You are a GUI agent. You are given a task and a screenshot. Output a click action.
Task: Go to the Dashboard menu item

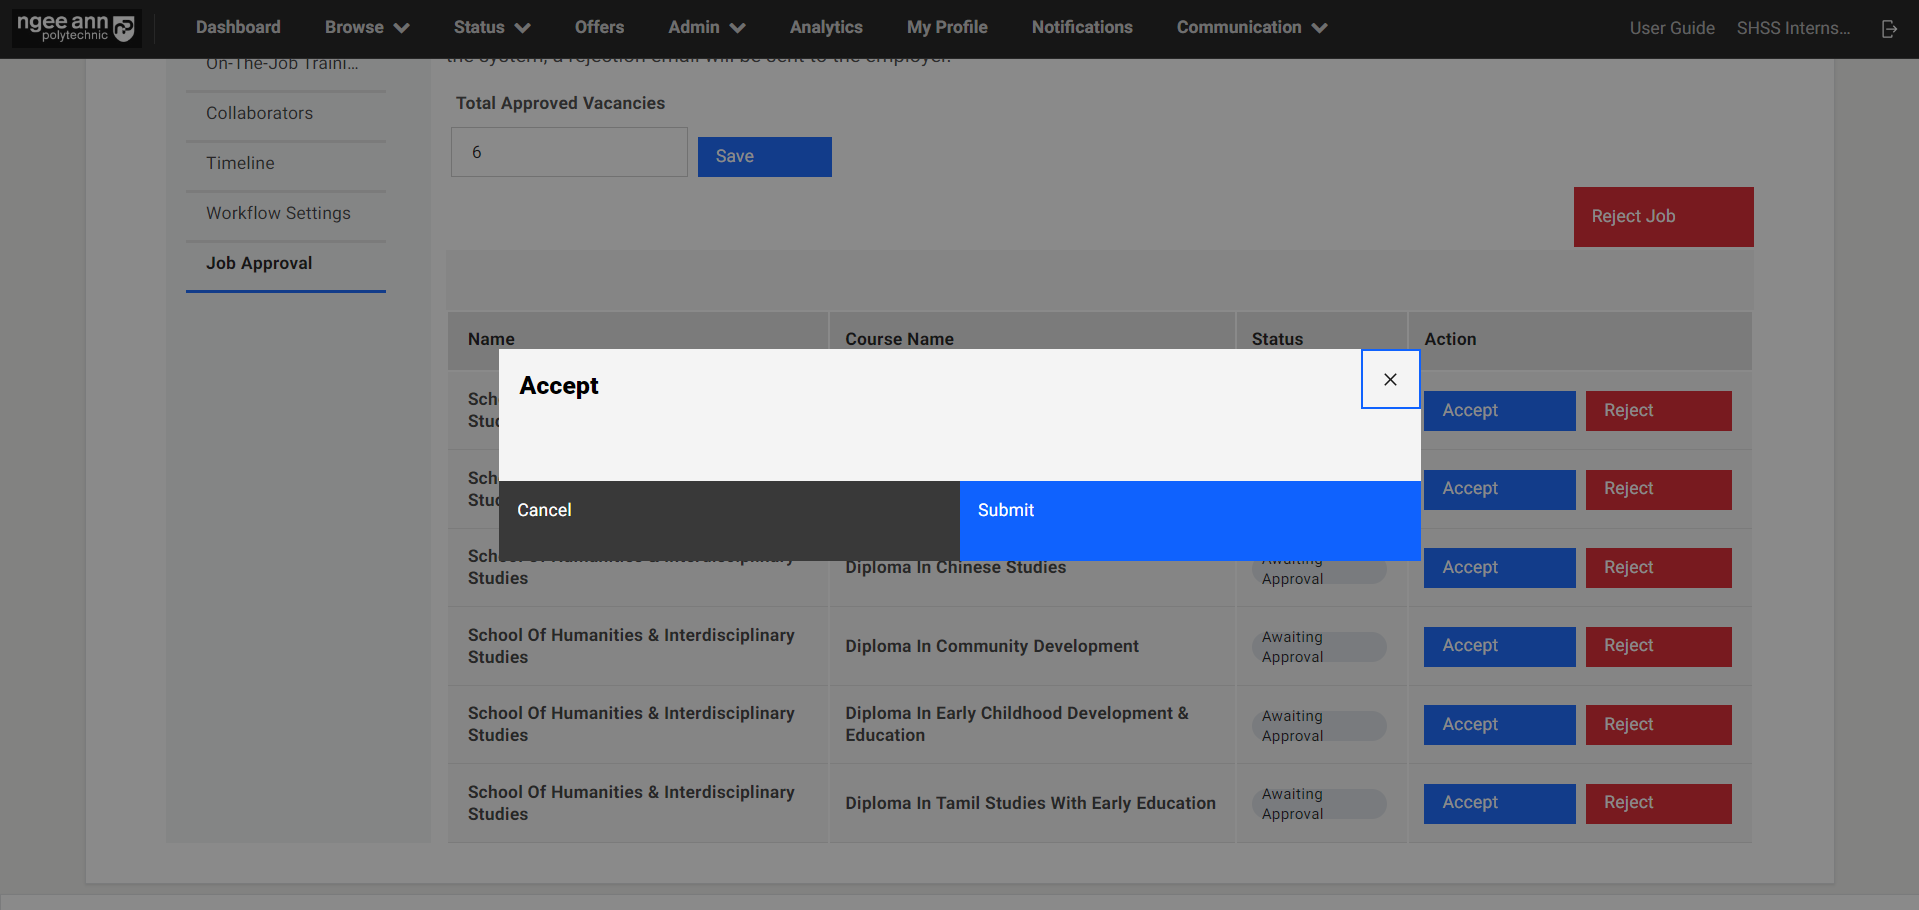click(238, 28)
